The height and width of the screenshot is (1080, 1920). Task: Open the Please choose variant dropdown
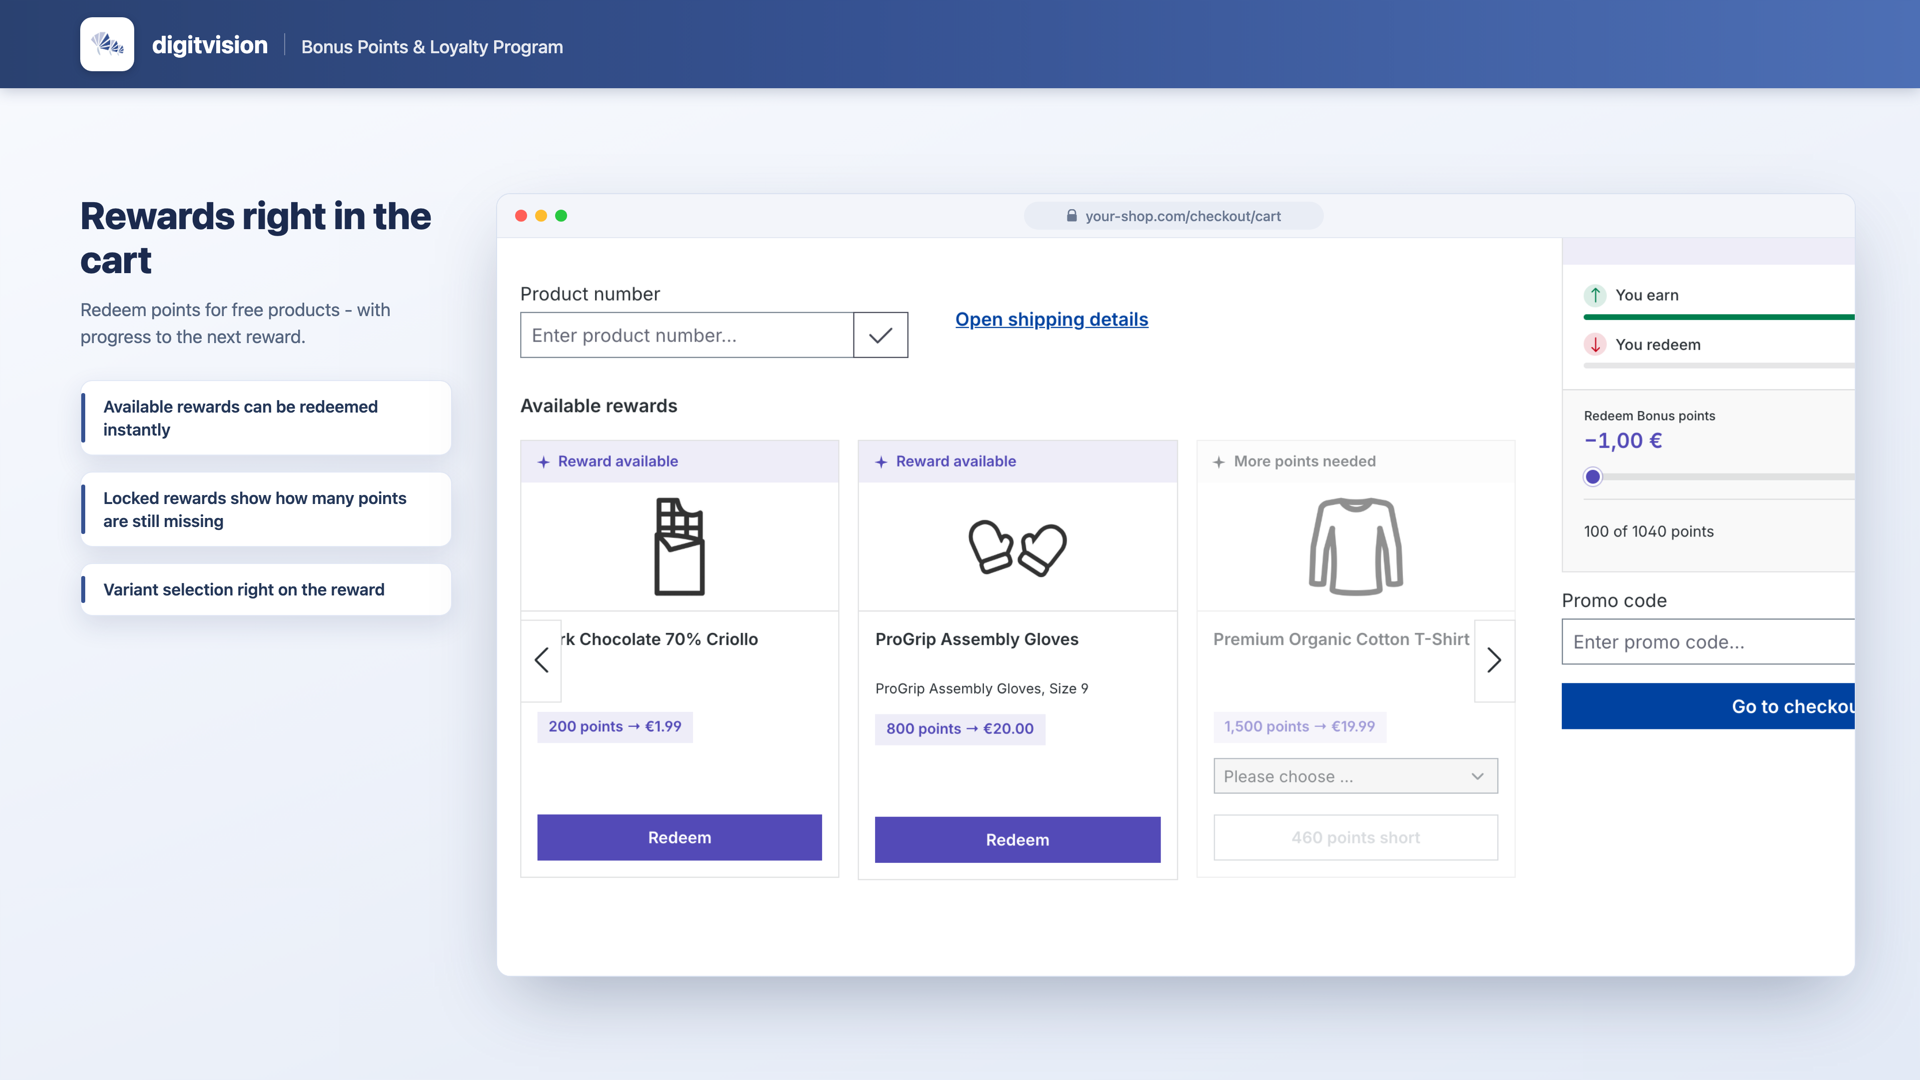tap(1355, 776)
